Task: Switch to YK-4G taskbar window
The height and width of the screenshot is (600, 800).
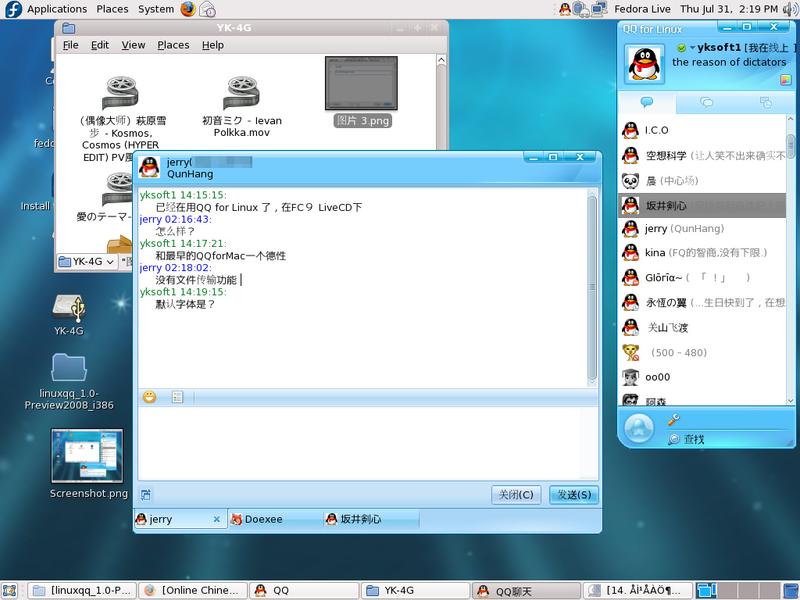Action: tap(415, 590)
